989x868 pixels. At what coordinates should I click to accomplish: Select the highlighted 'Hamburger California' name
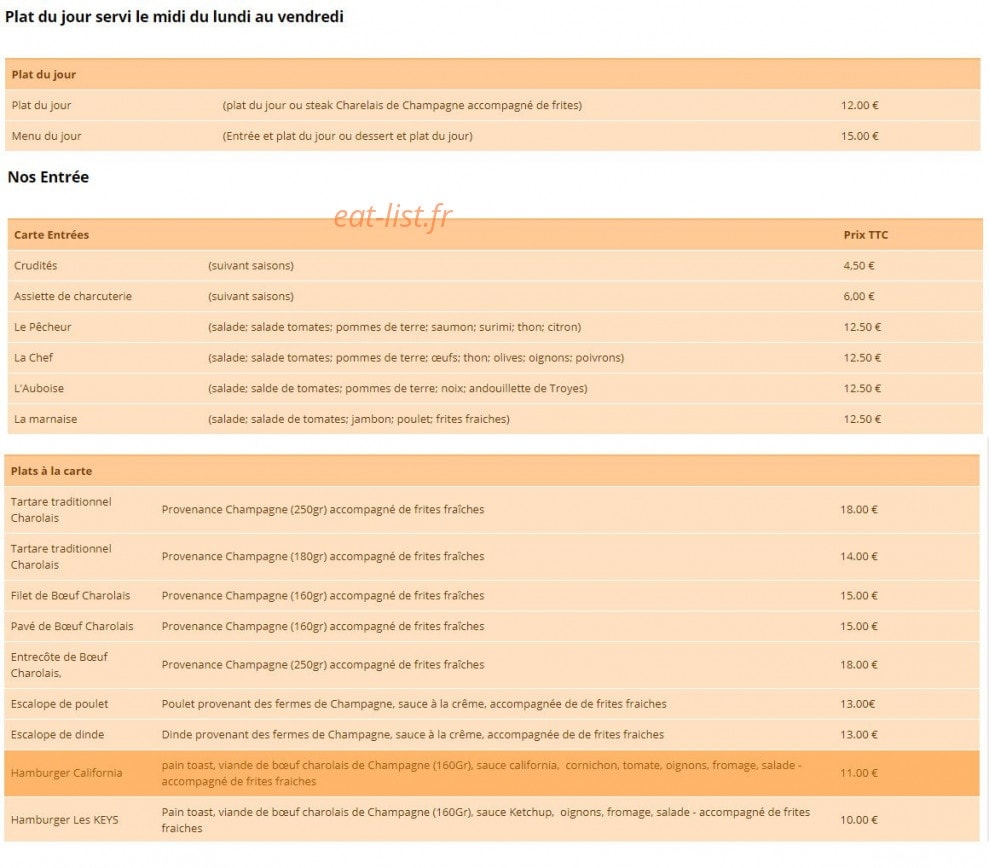pyautogui.click(x=66, y=773)
